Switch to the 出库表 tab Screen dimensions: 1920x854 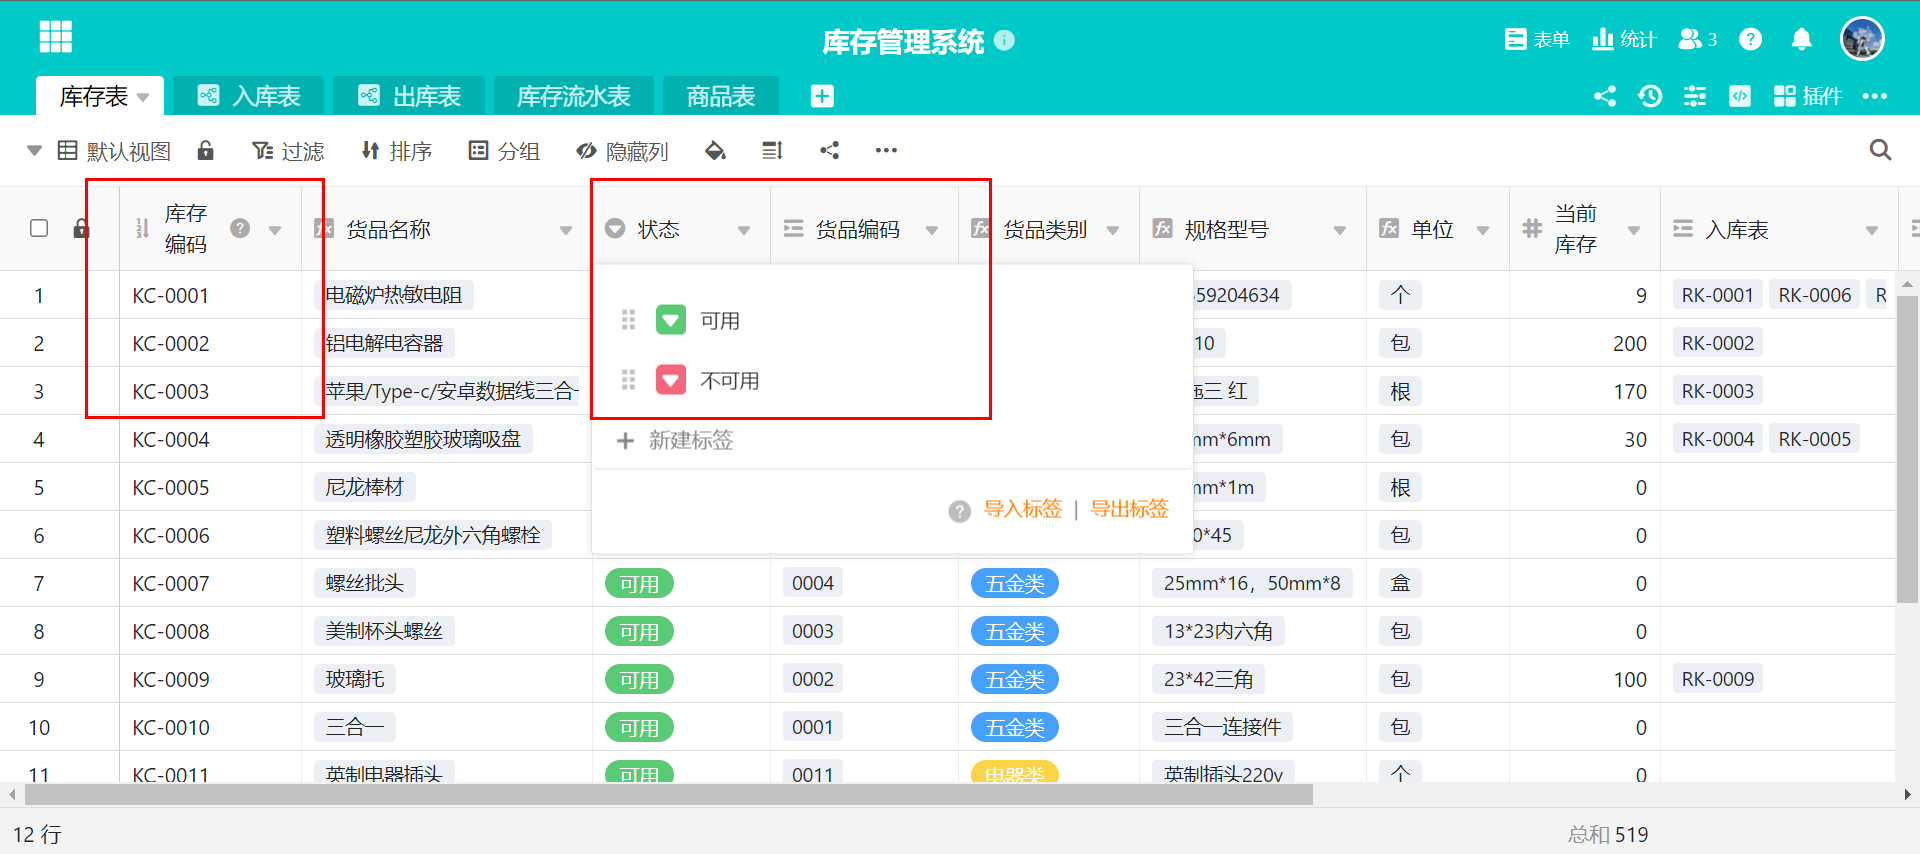pyautogui.click(x=409, y=96)
